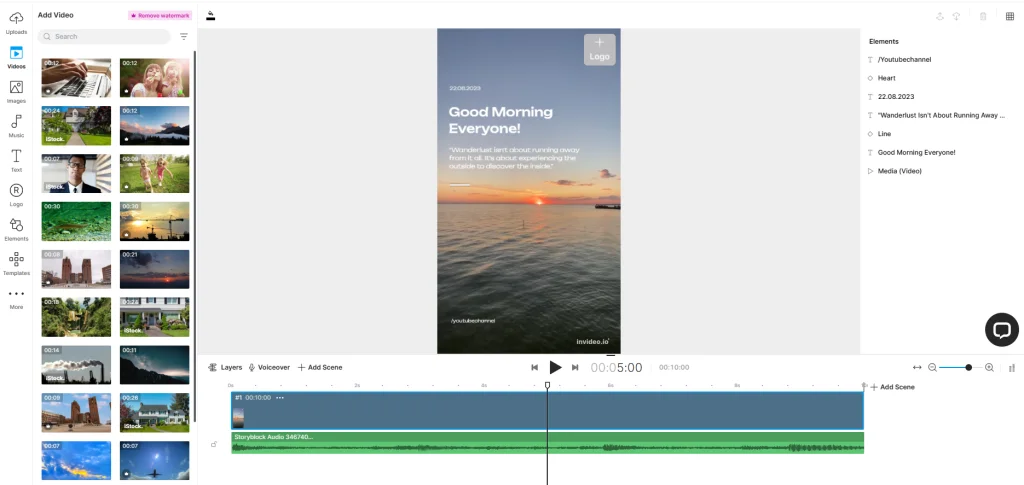Toggle the audio track lock icon
The width and height of the screenshot is (1024, 485).
[x=214, y=444]
